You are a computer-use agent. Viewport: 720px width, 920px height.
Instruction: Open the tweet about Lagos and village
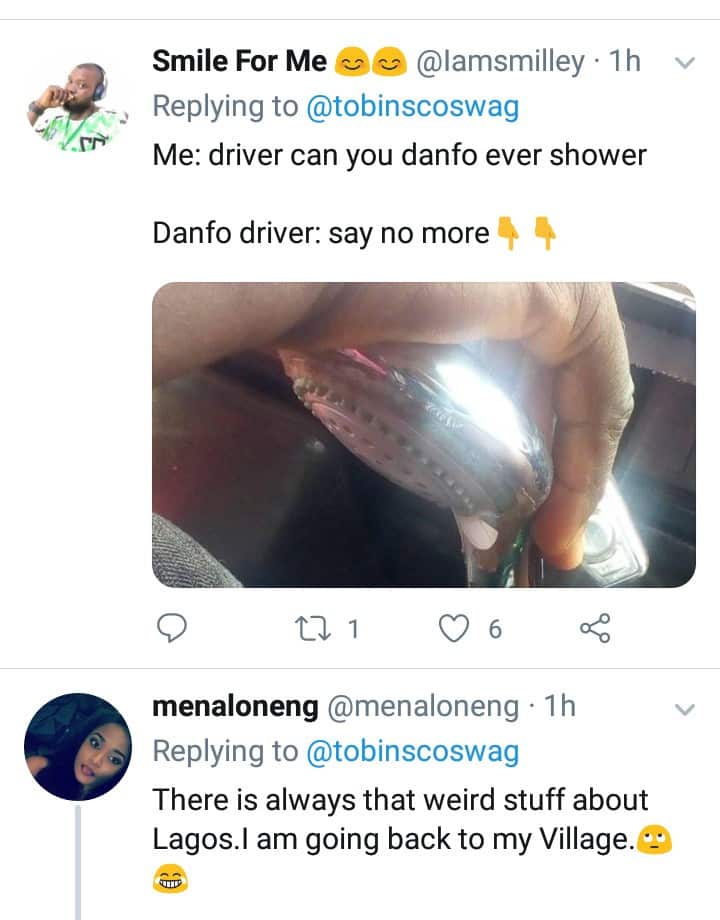click(x=400, y=820)
